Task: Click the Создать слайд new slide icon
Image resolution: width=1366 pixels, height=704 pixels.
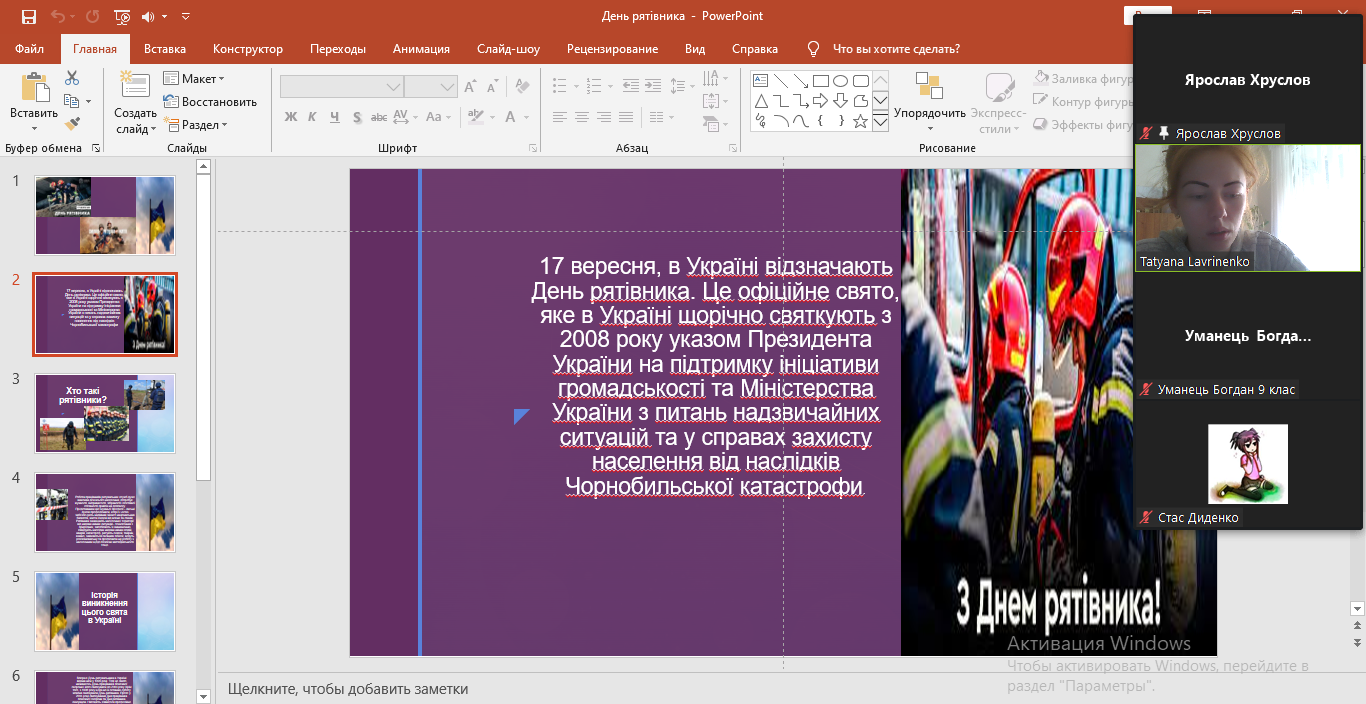Action: [134, 85]
